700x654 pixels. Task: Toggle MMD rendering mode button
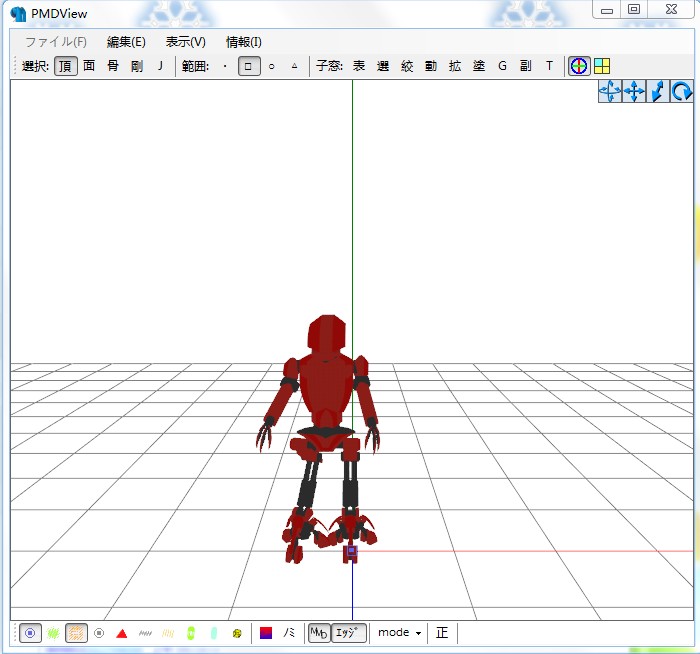point(319,633)
